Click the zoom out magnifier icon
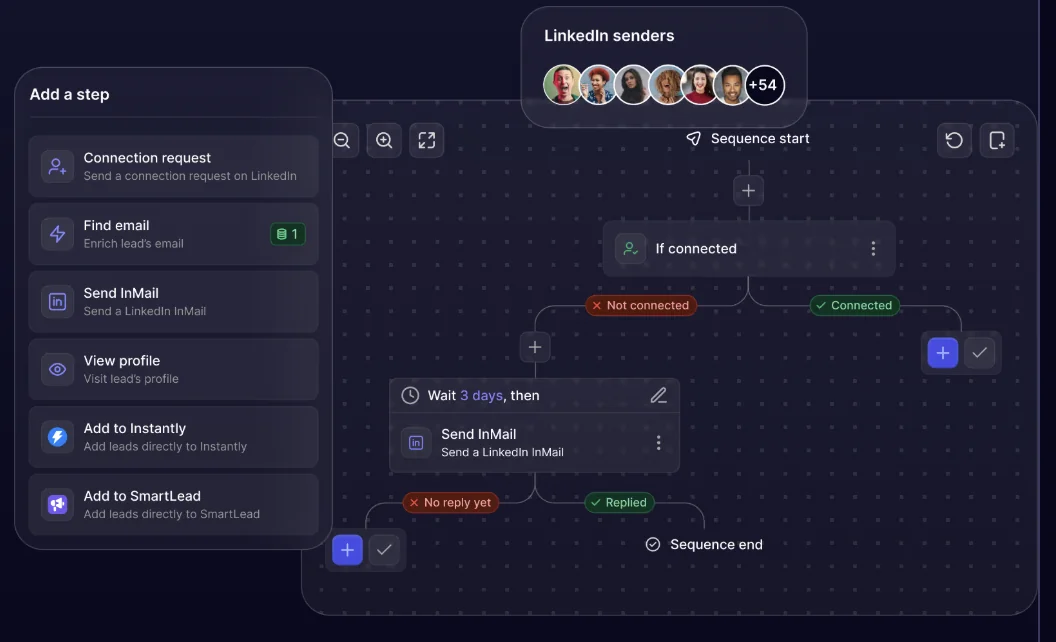The width and height of the screenshot is (1056, 642). 342,140
